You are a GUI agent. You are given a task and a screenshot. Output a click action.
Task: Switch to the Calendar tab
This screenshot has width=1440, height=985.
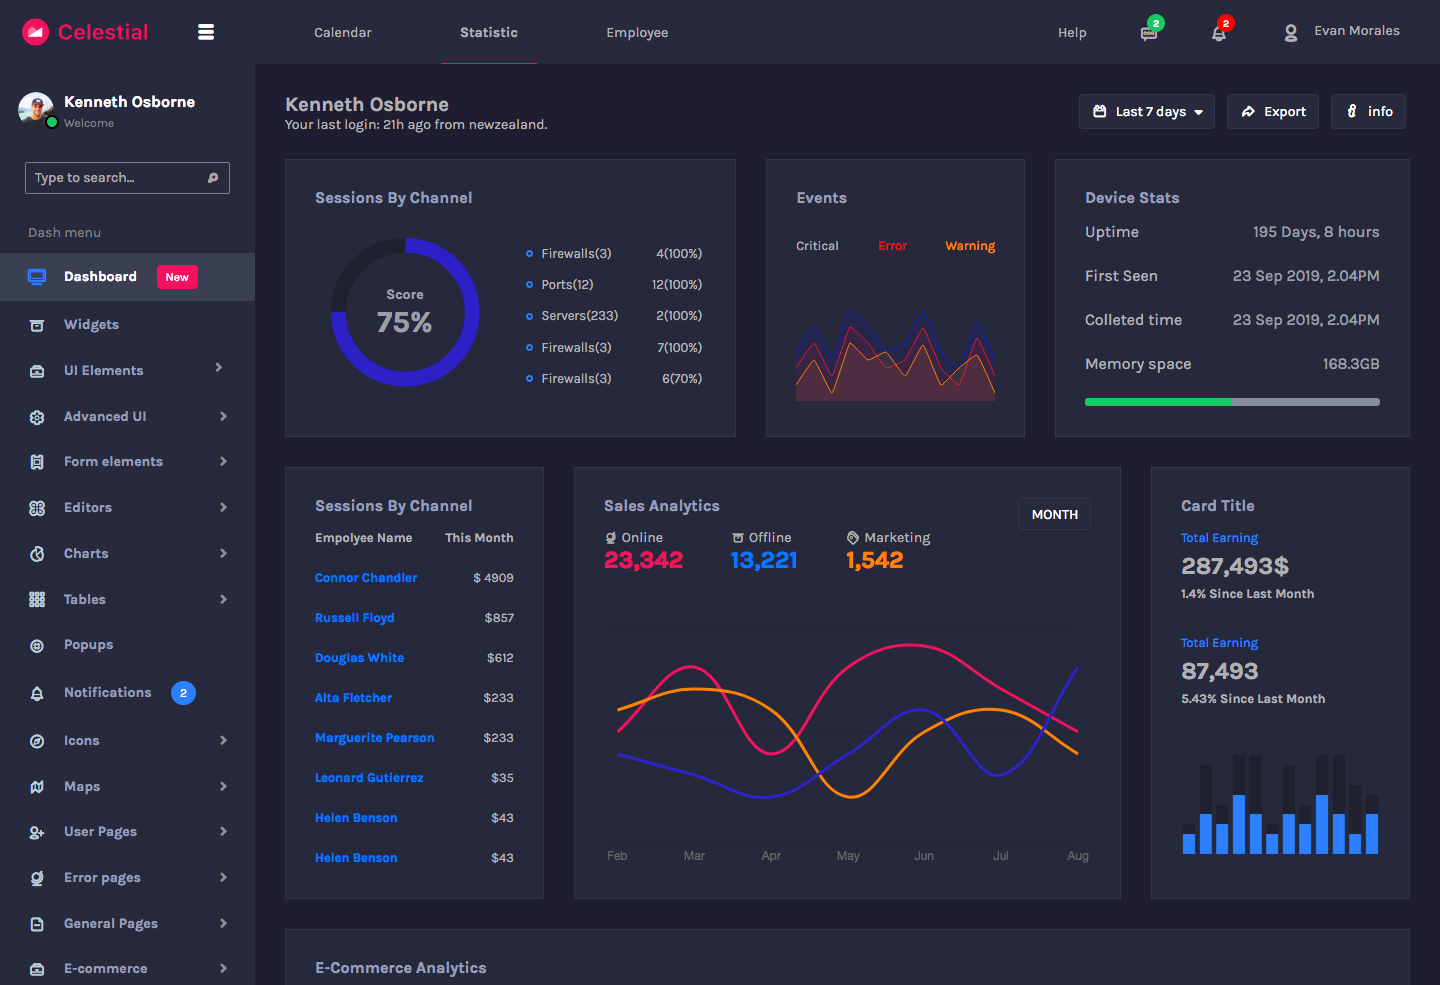coord(343,33)
